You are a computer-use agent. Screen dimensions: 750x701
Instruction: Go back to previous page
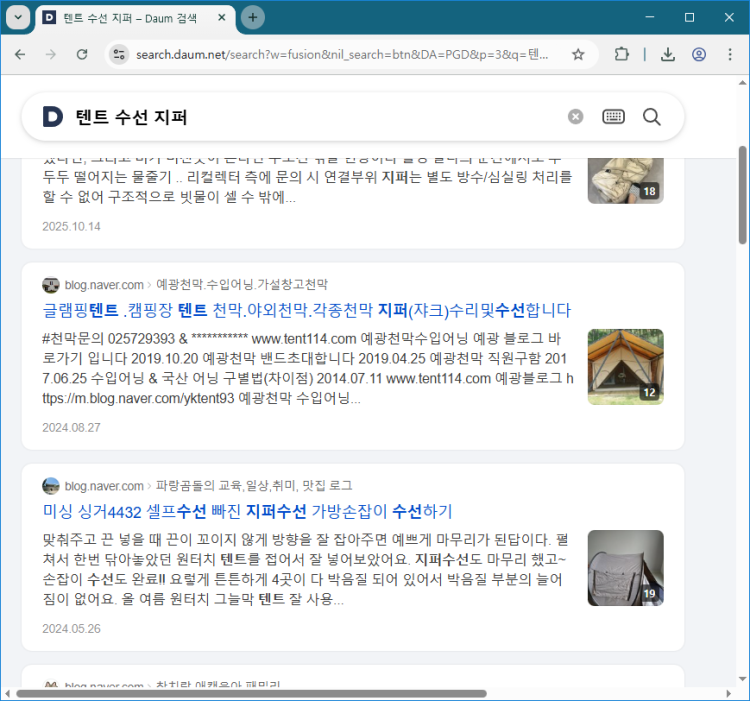pos(20,54)
